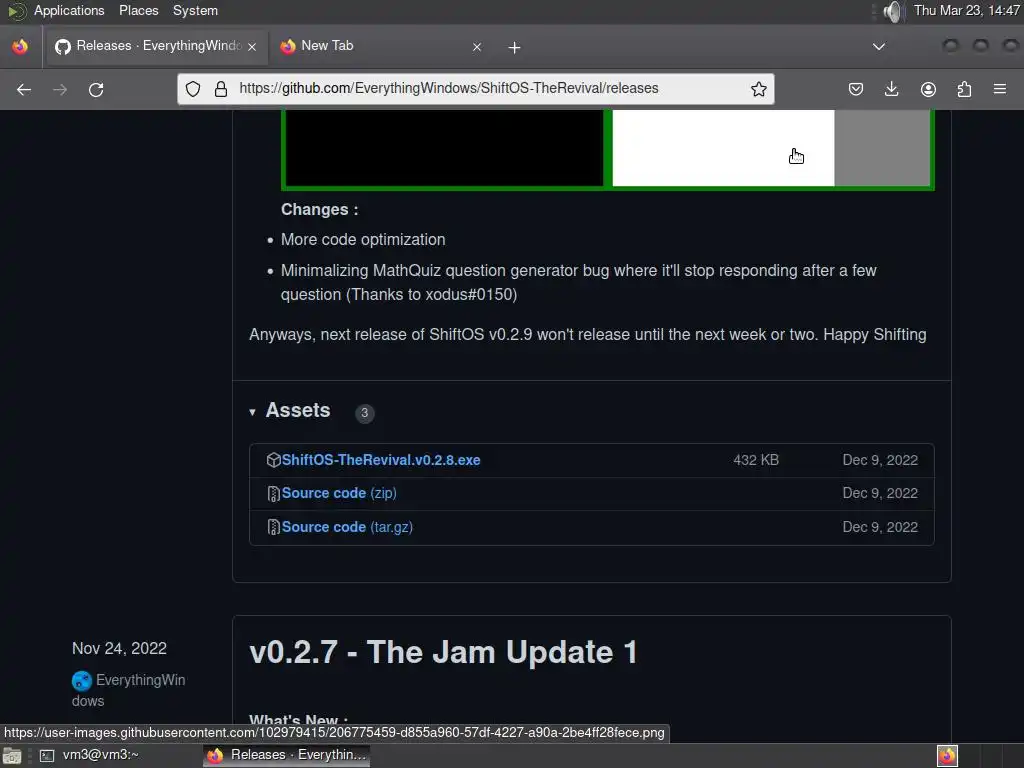
Task: Close the New Tab tab
Action: click(477, 46)
